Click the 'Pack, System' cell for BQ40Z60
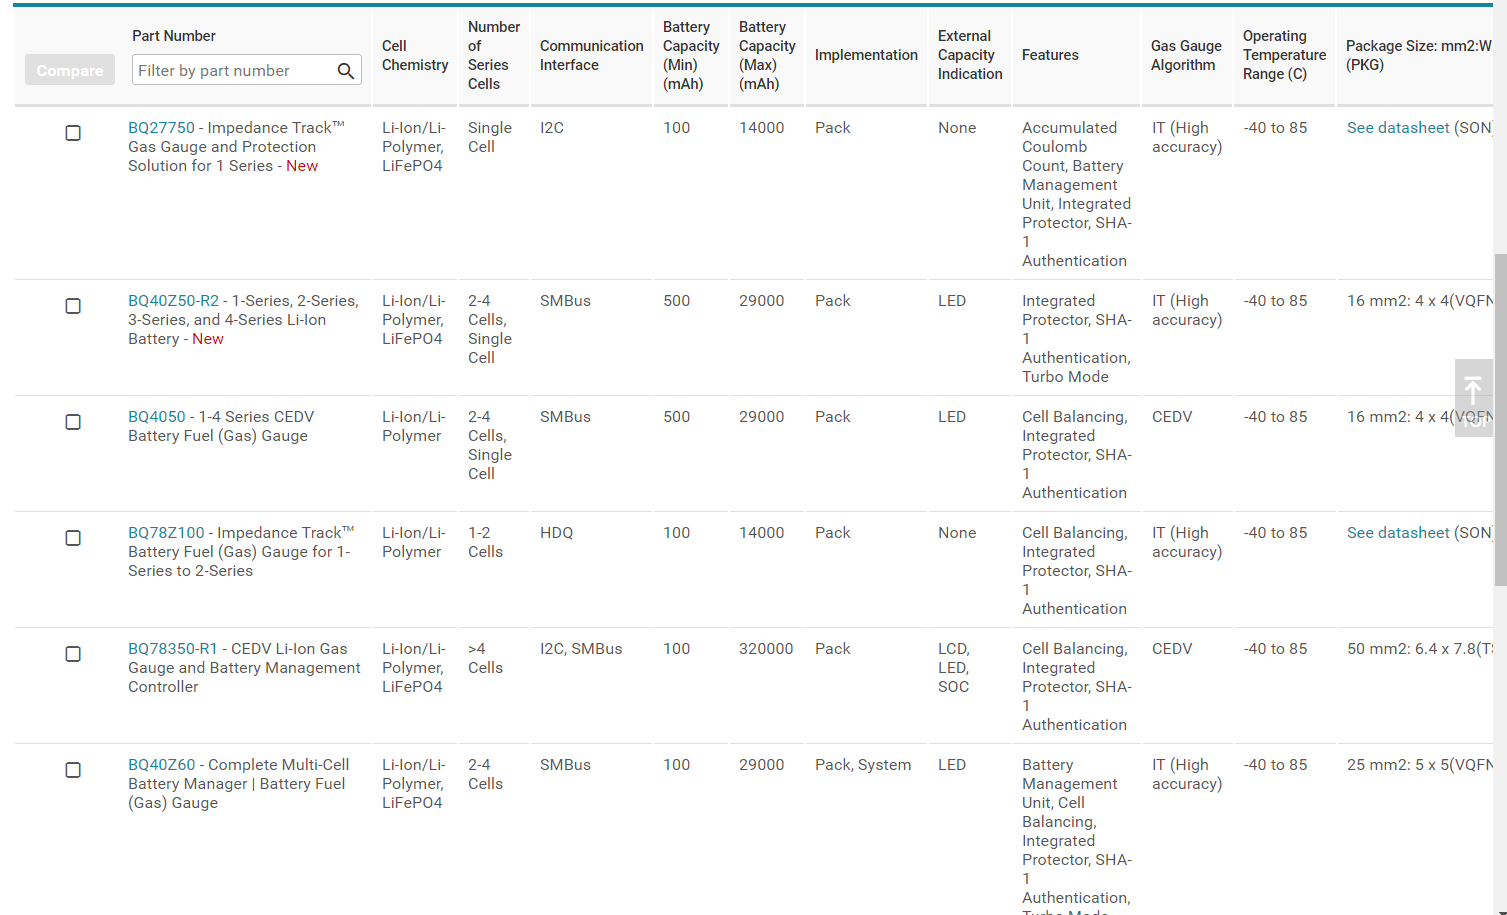 pyautogui.click(x=863, y=765)
